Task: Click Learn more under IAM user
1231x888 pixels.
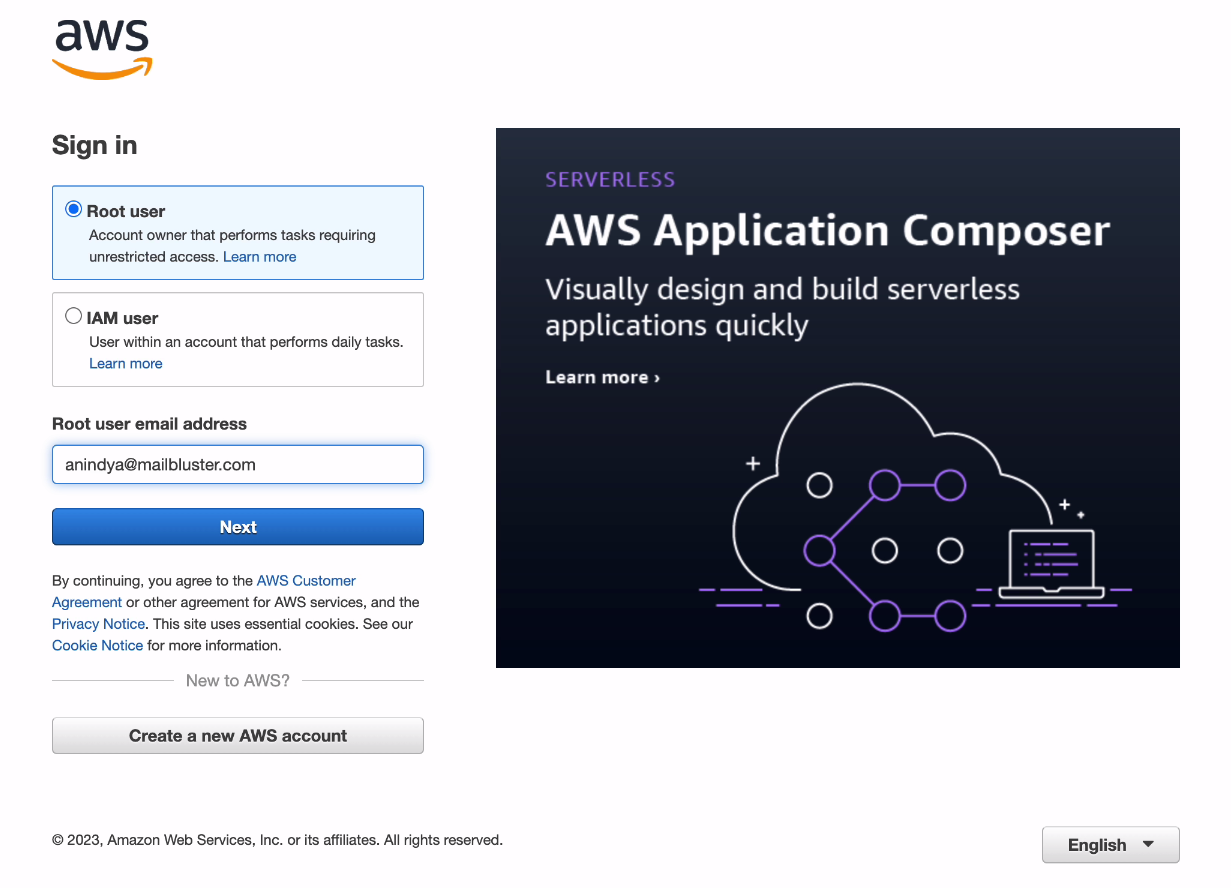Action: pyautogui.click(x=125, y=363)
